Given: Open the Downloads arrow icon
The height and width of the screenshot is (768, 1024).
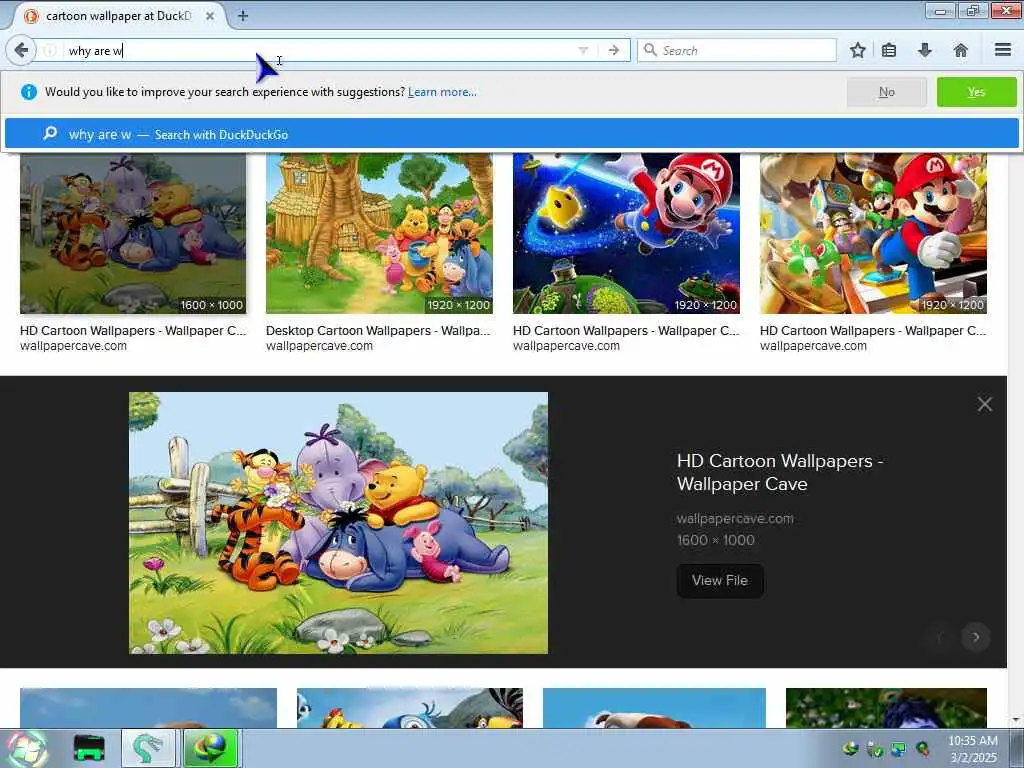Looking at the screenshot, I should (924, 50).
